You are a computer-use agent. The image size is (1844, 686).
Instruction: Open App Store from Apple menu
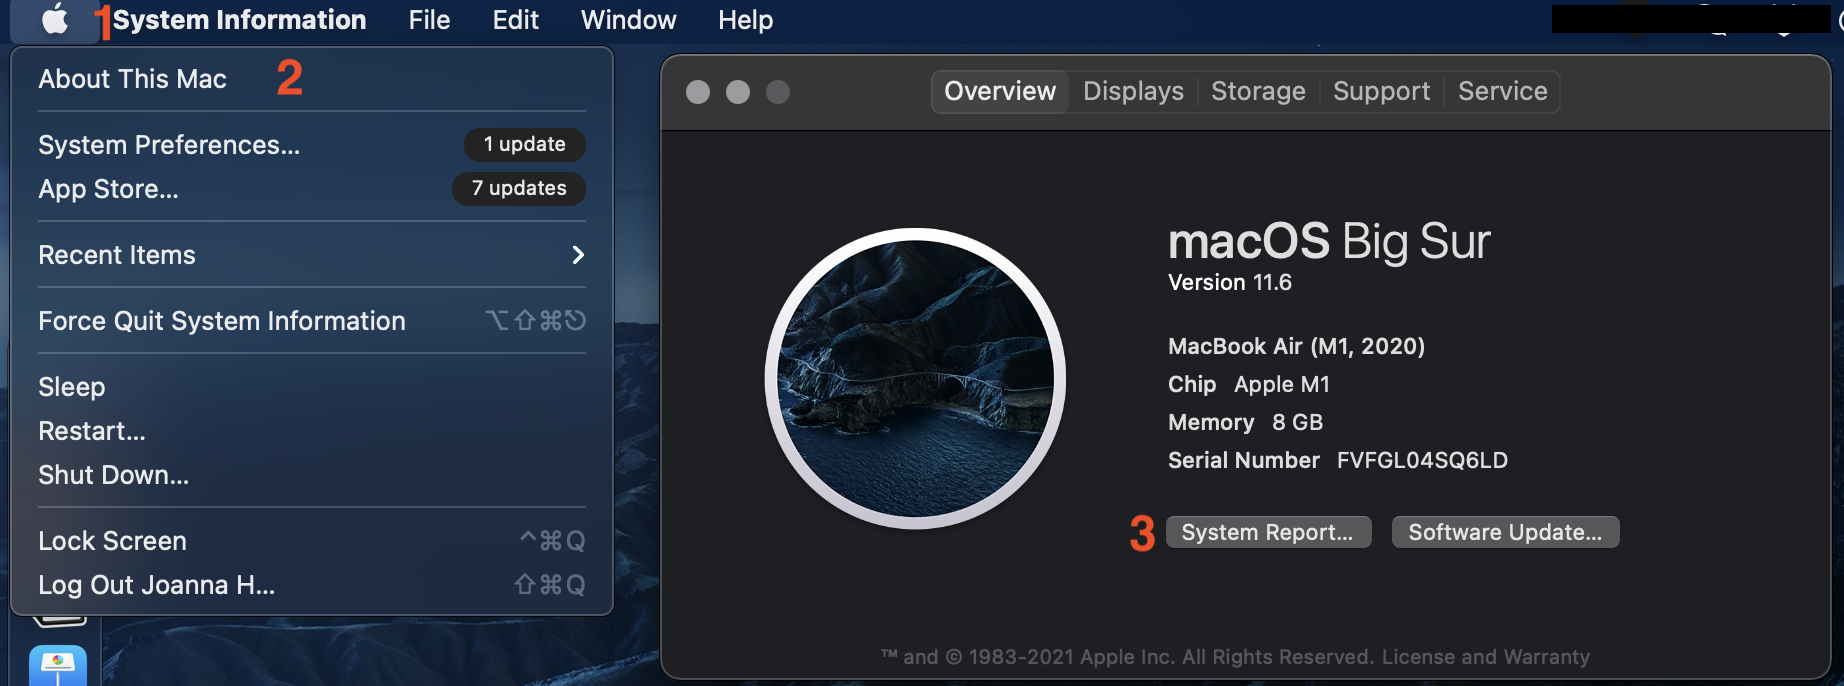click(x=108, y=189)
